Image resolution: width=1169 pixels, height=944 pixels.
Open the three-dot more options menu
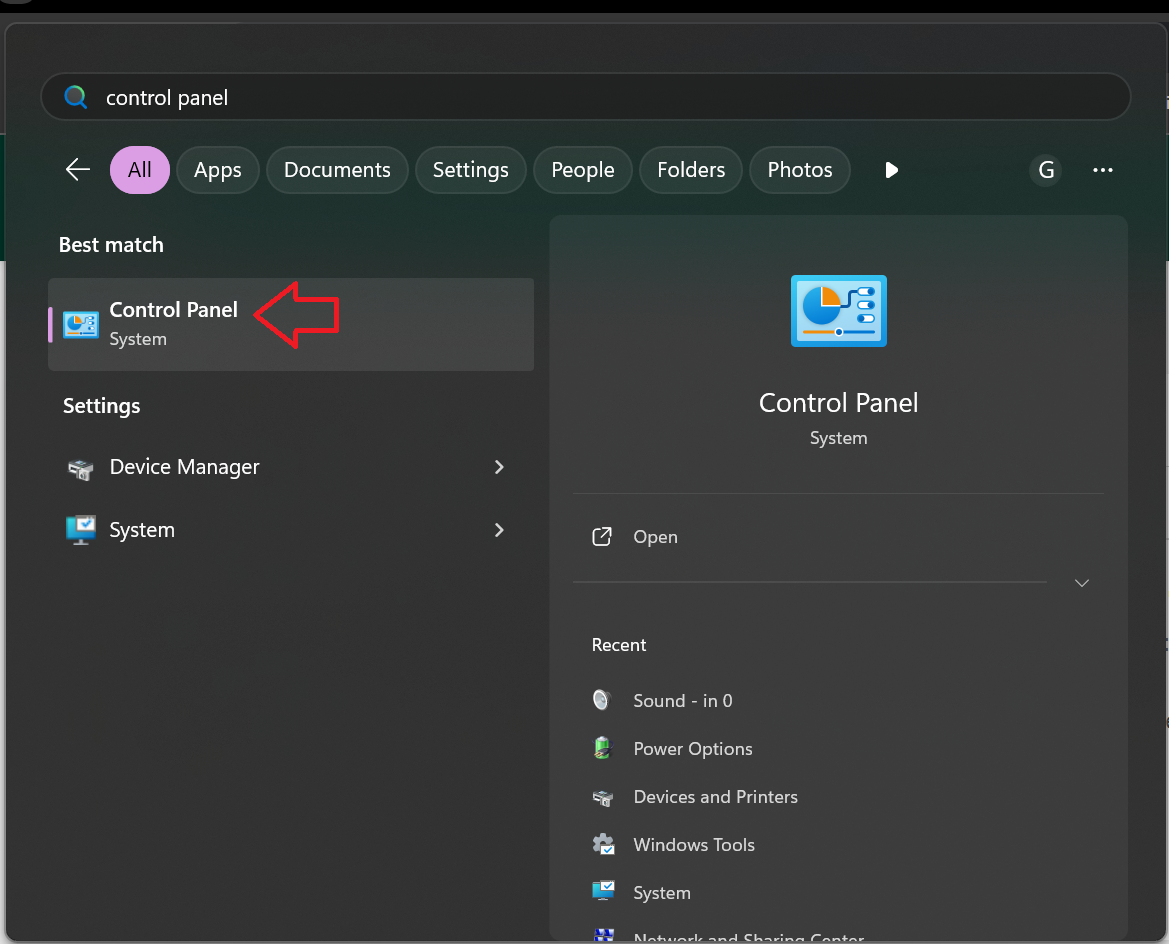[1103, 170]
